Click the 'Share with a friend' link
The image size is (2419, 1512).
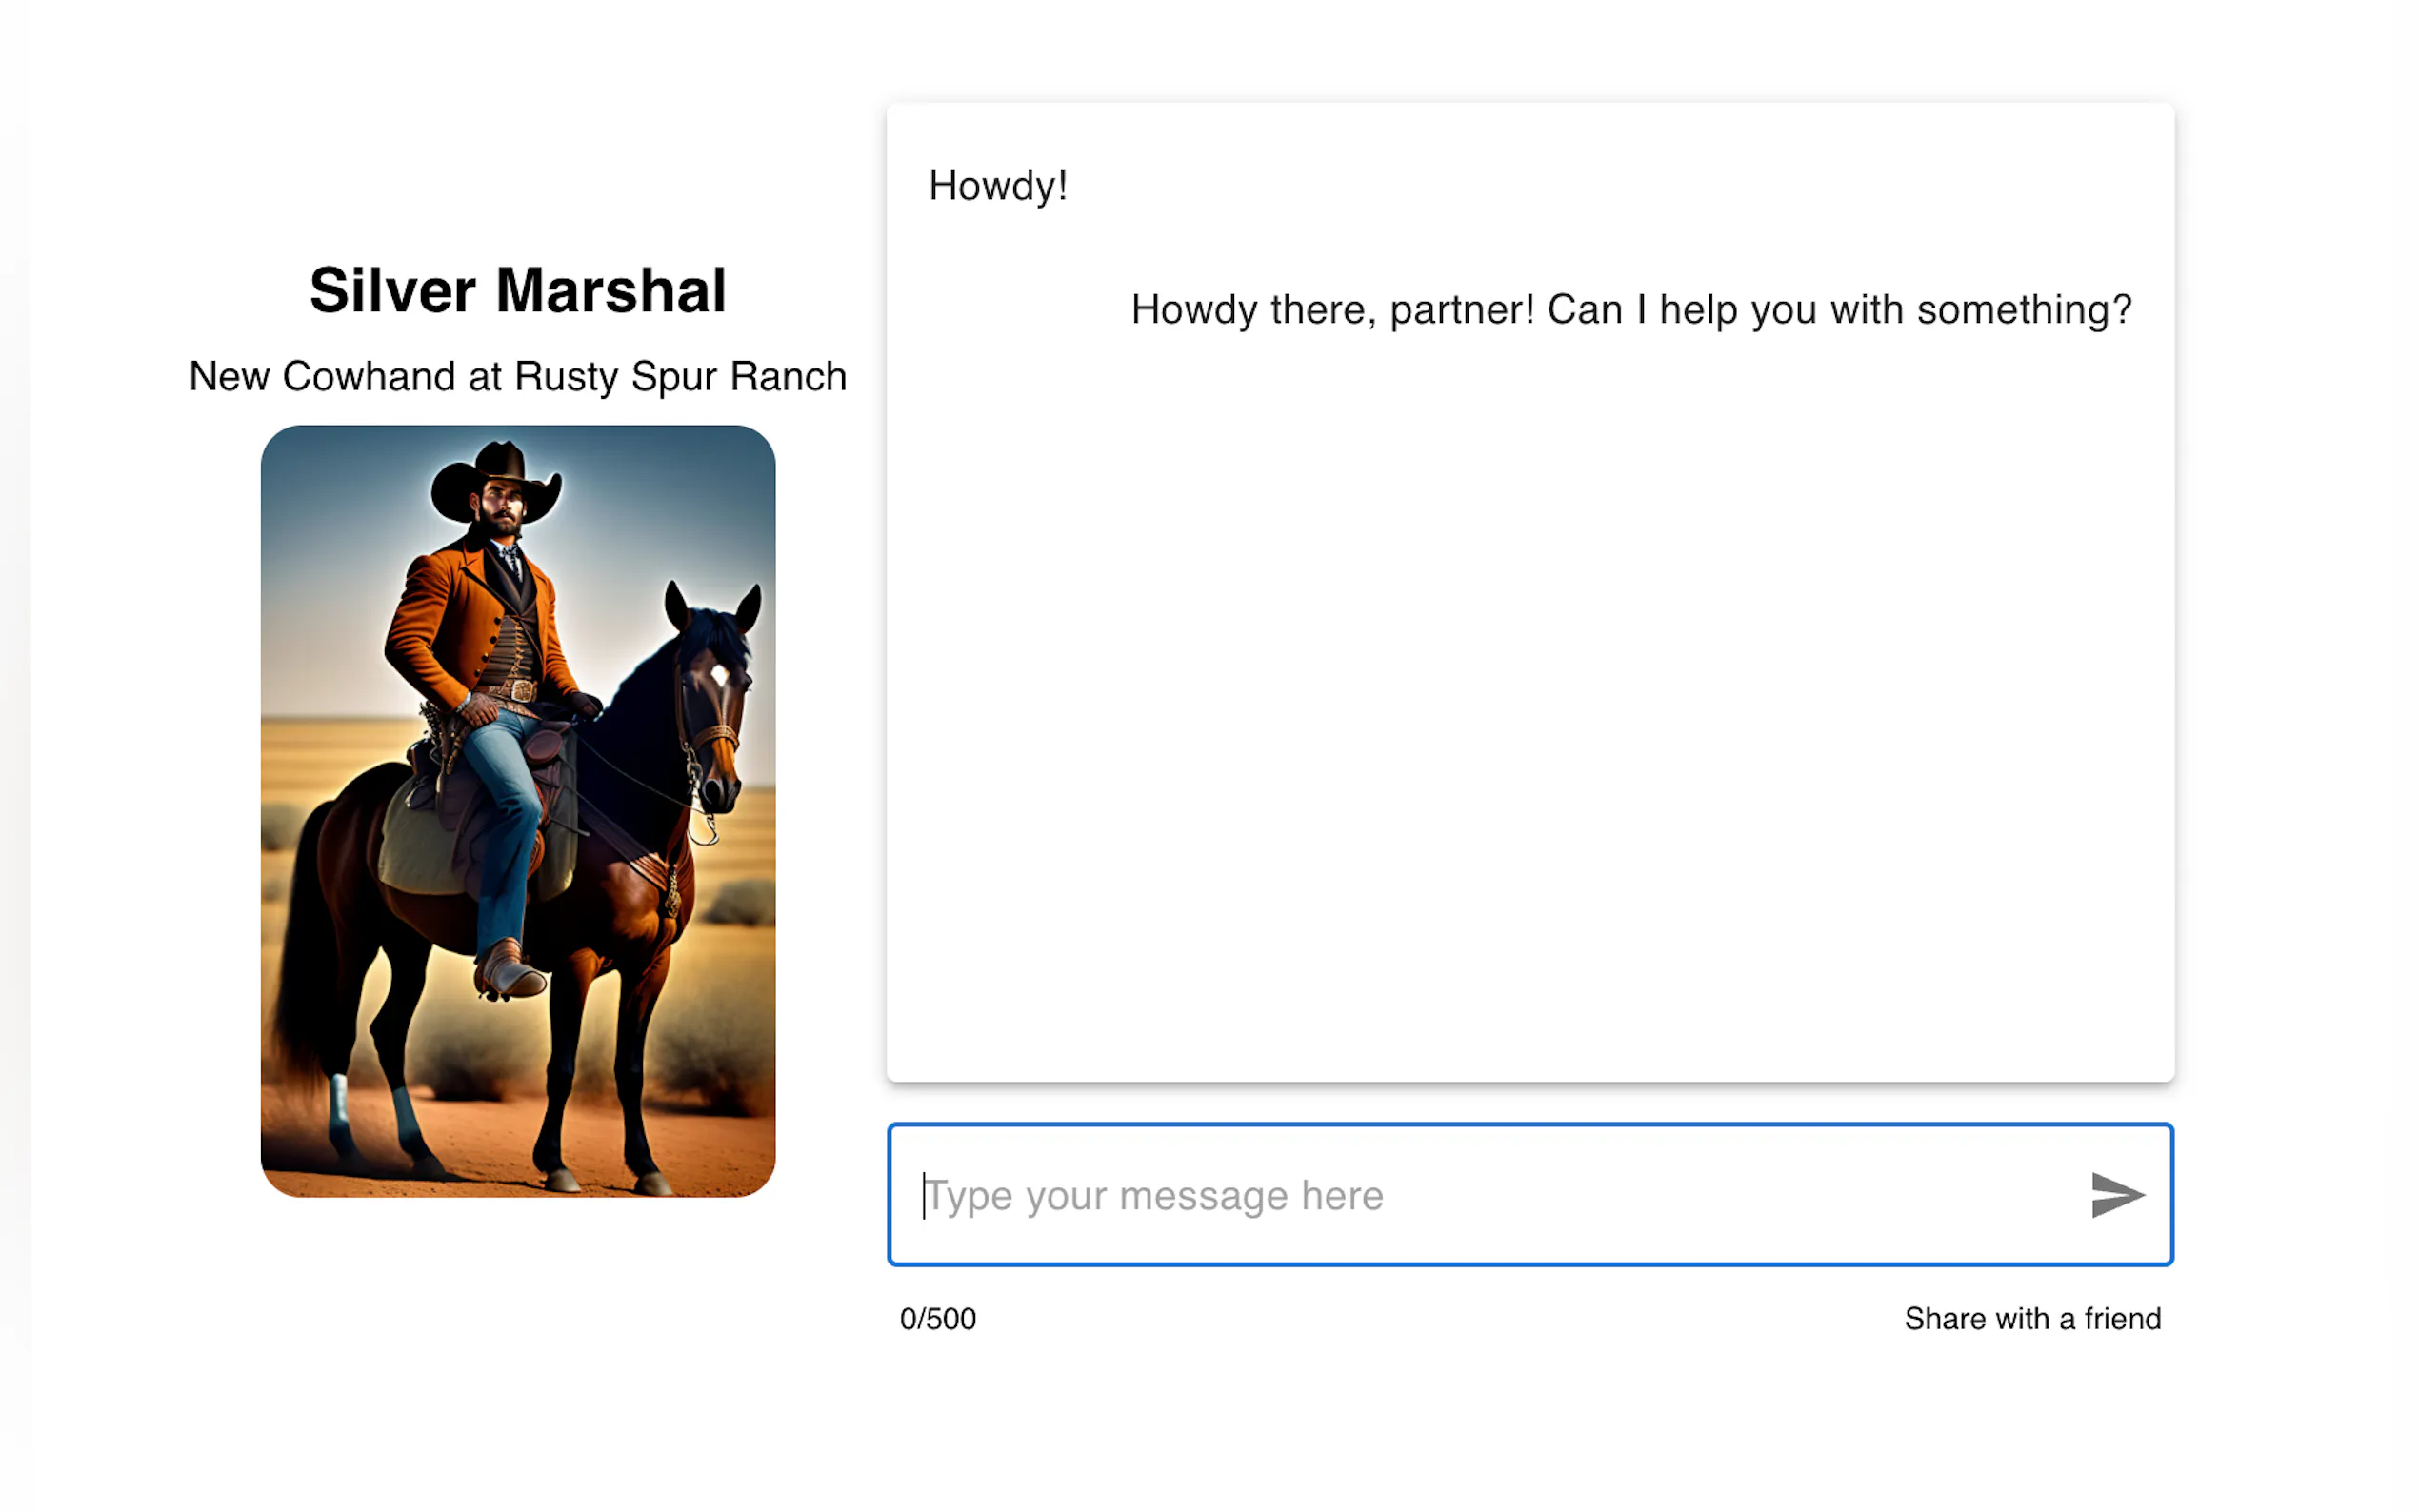point(2031,1318)
